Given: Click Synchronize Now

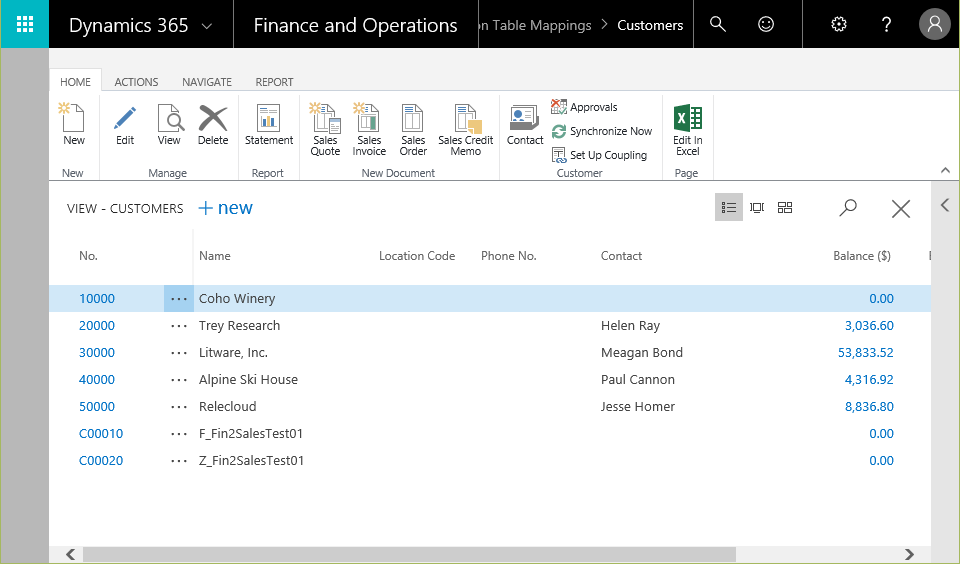Looking at the screenshot, I should click(602, 131).
